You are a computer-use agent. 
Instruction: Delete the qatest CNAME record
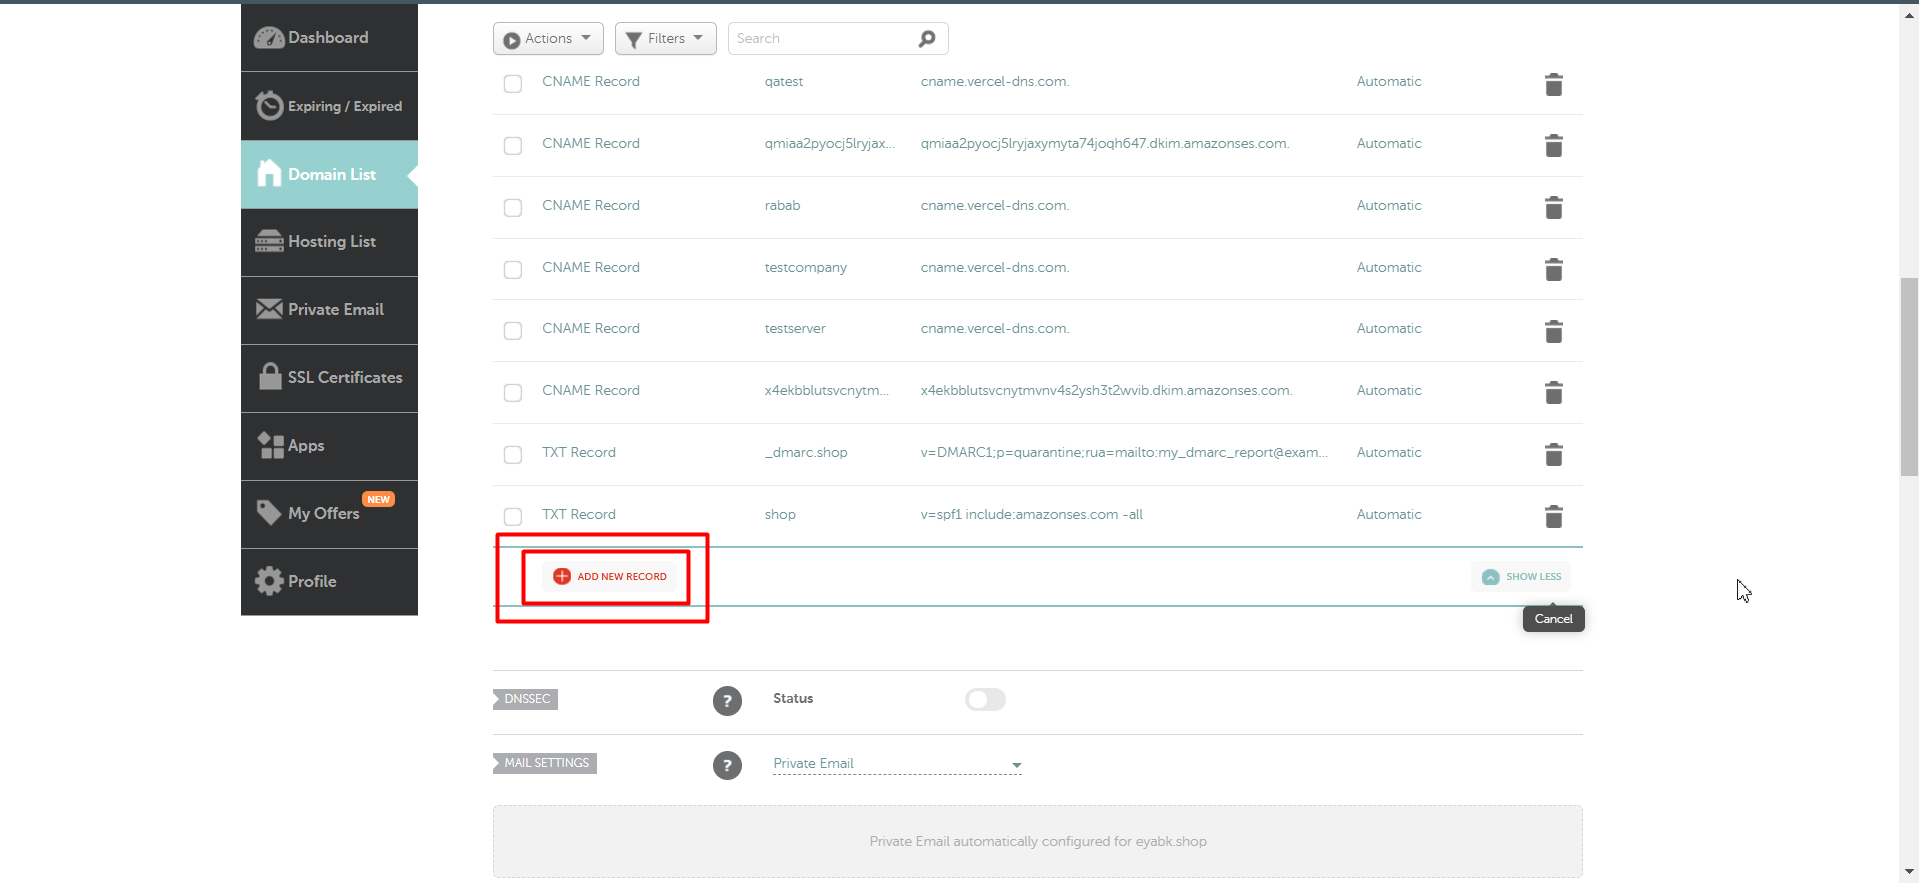pos(1553,85)
